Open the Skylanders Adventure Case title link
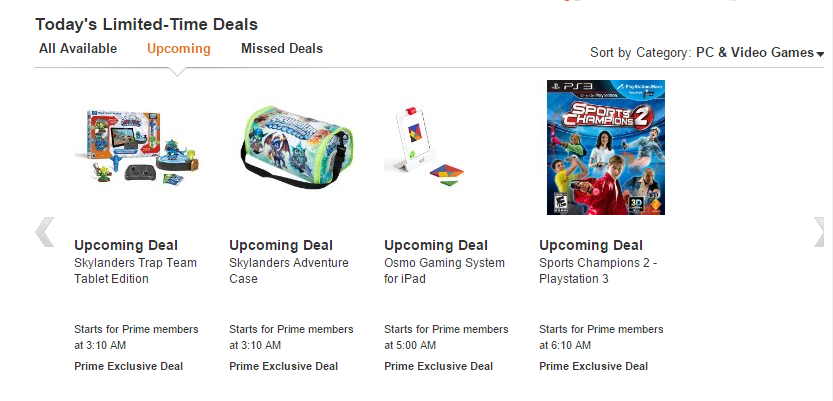The width and height of the screenshot is (833, 401). click(289, 271)
